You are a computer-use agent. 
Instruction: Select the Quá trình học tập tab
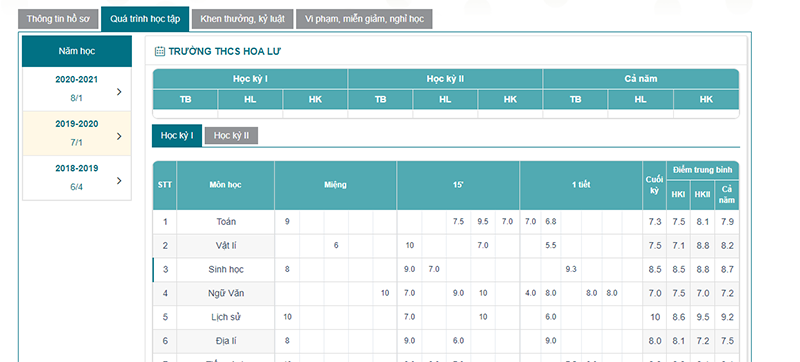pyautogui.click(x=145, y=19)
